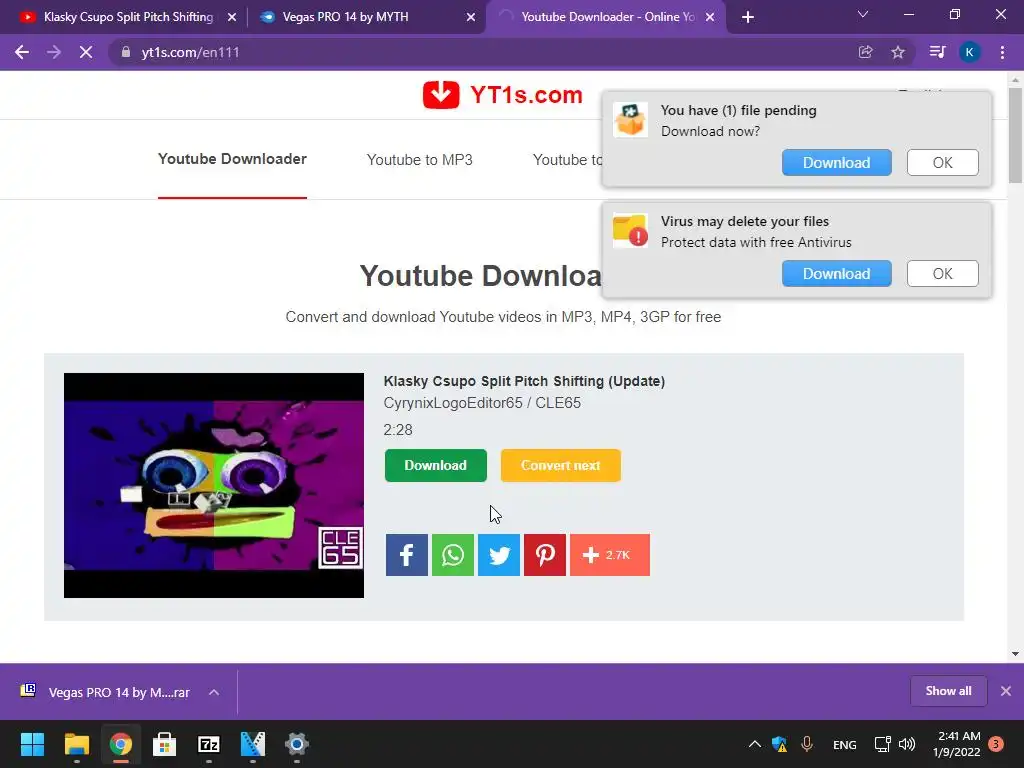This screenshot has width=1024, height=768.
Task: Go back using the browser back arrow
Action: 22,52
